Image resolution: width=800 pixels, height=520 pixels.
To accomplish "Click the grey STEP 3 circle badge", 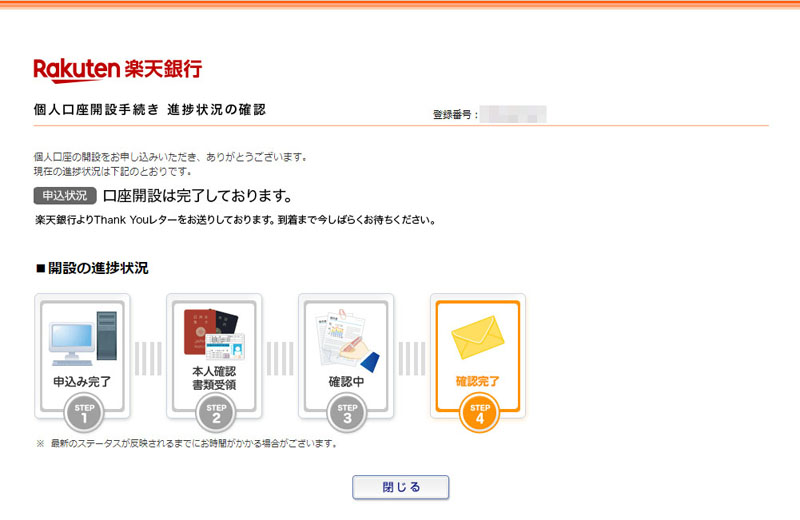I will [x=346, y=412].
